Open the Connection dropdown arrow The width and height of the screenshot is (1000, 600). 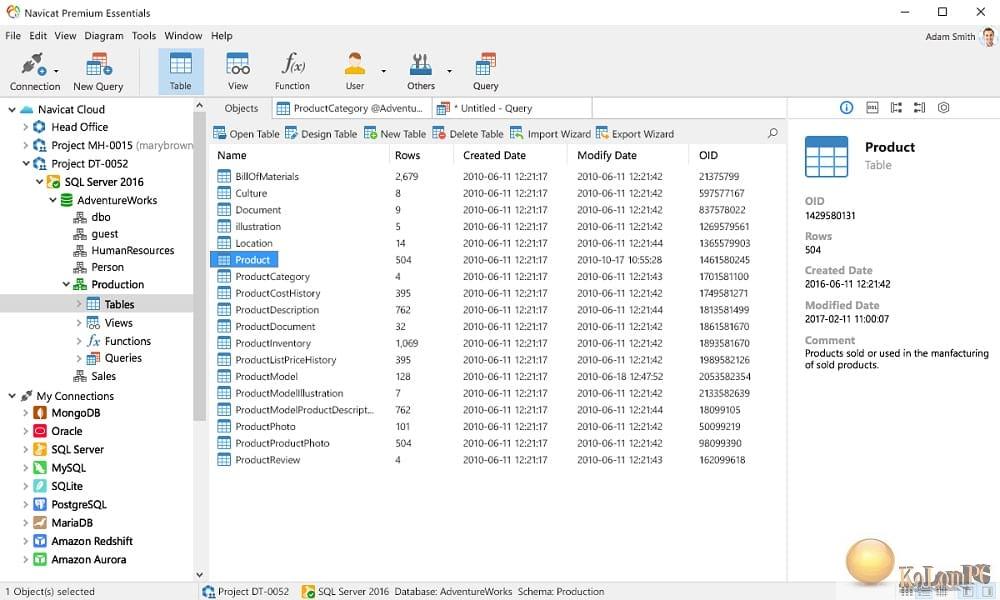pyautogui.click(x=56, y=71)
